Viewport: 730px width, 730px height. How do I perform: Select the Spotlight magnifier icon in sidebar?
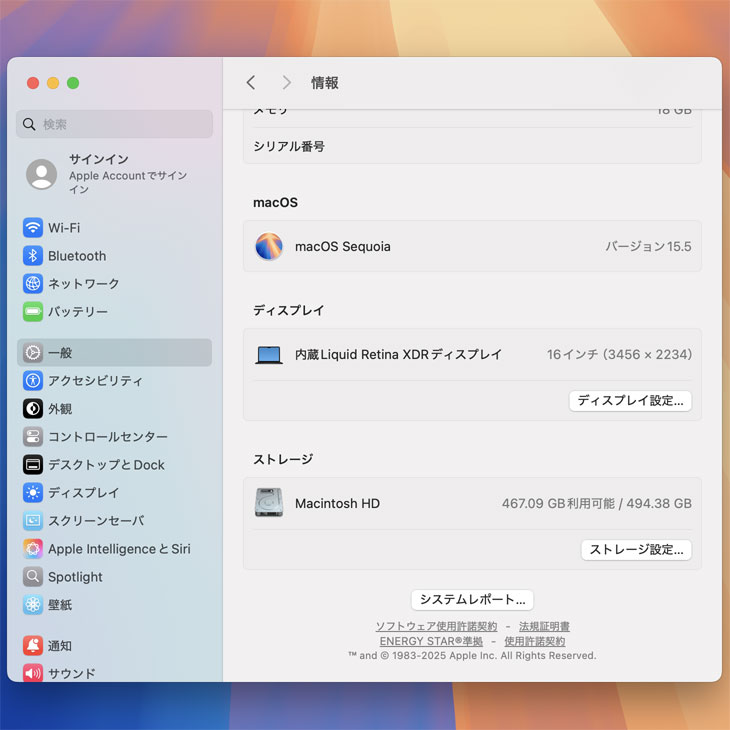click(33, 577)
